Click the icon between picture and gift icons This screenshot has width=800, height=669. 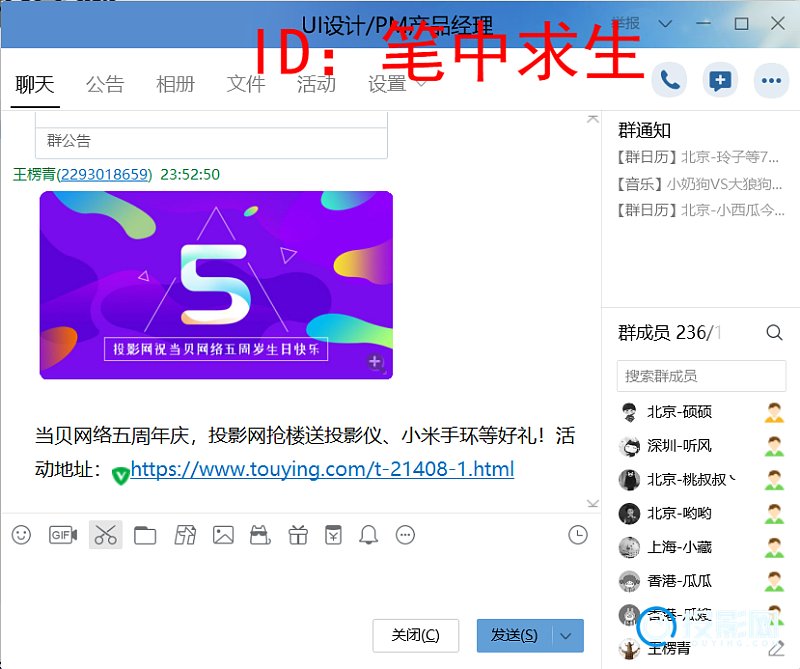coord(260,535)
